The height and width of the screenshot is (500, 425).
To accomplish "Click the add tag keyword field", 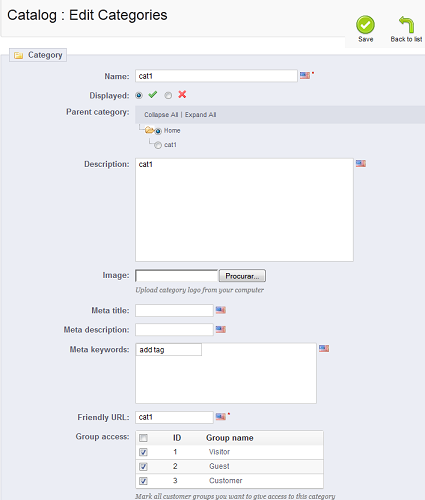I will click(169, 350).
